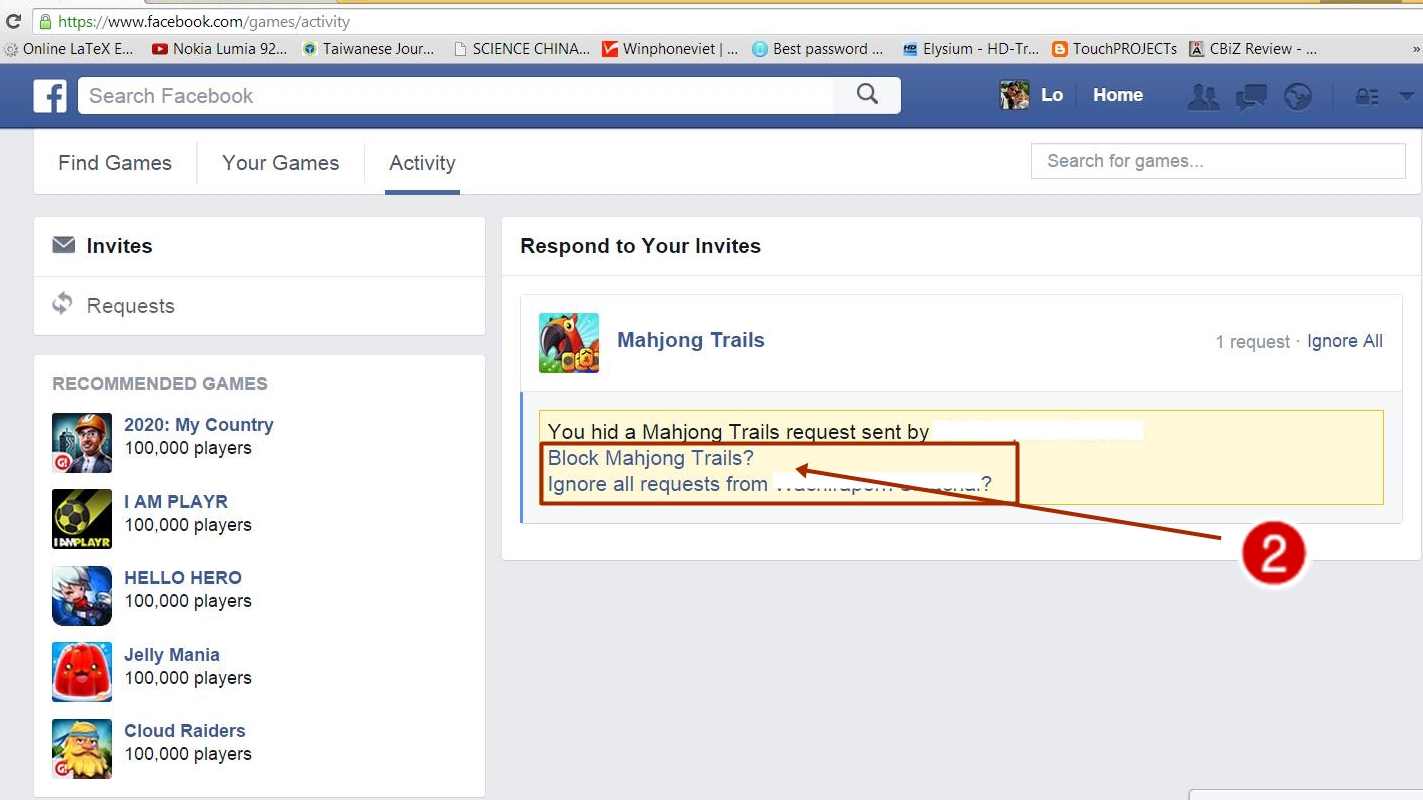The height and width of the screenshot is (800, 1423).
Task: Click the green HTTPS padlock icon
Action: pos(45,21)
